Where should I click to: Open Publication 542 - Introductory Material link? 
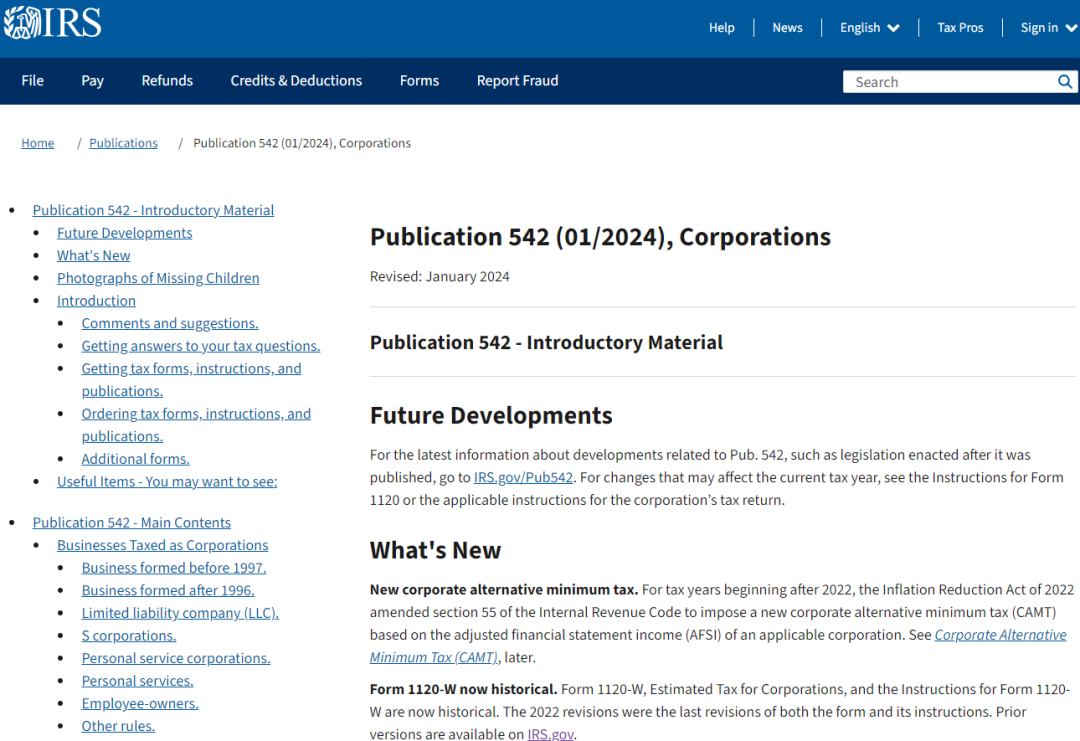click(x=153, y=210)
